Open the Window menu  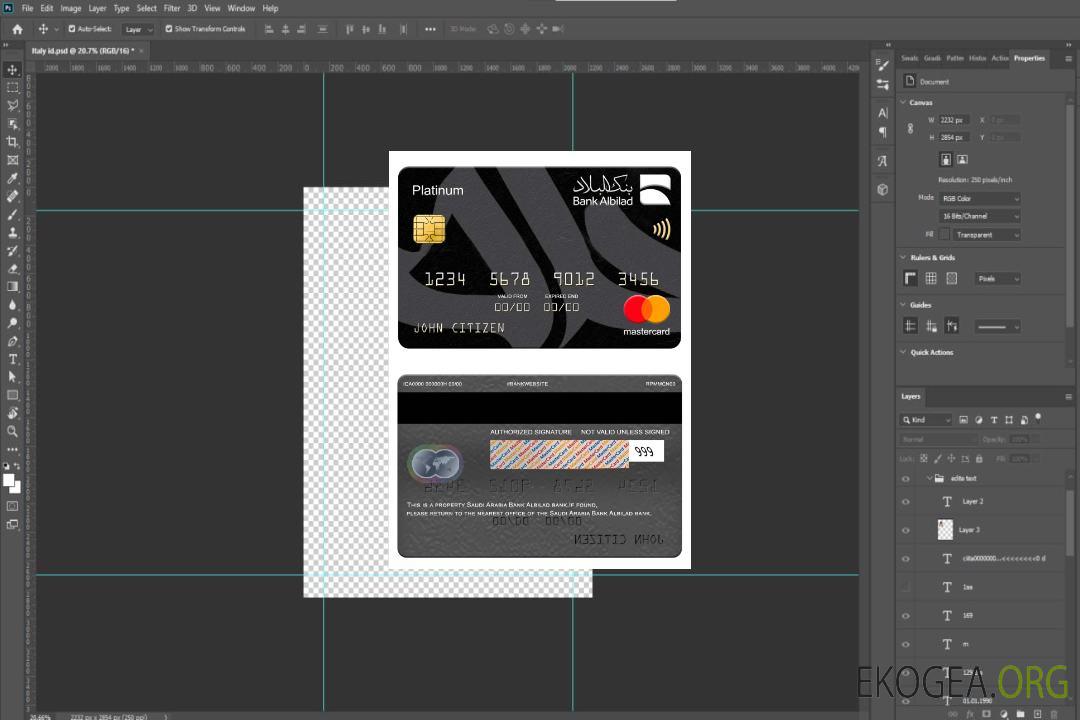tap(241, 8)
